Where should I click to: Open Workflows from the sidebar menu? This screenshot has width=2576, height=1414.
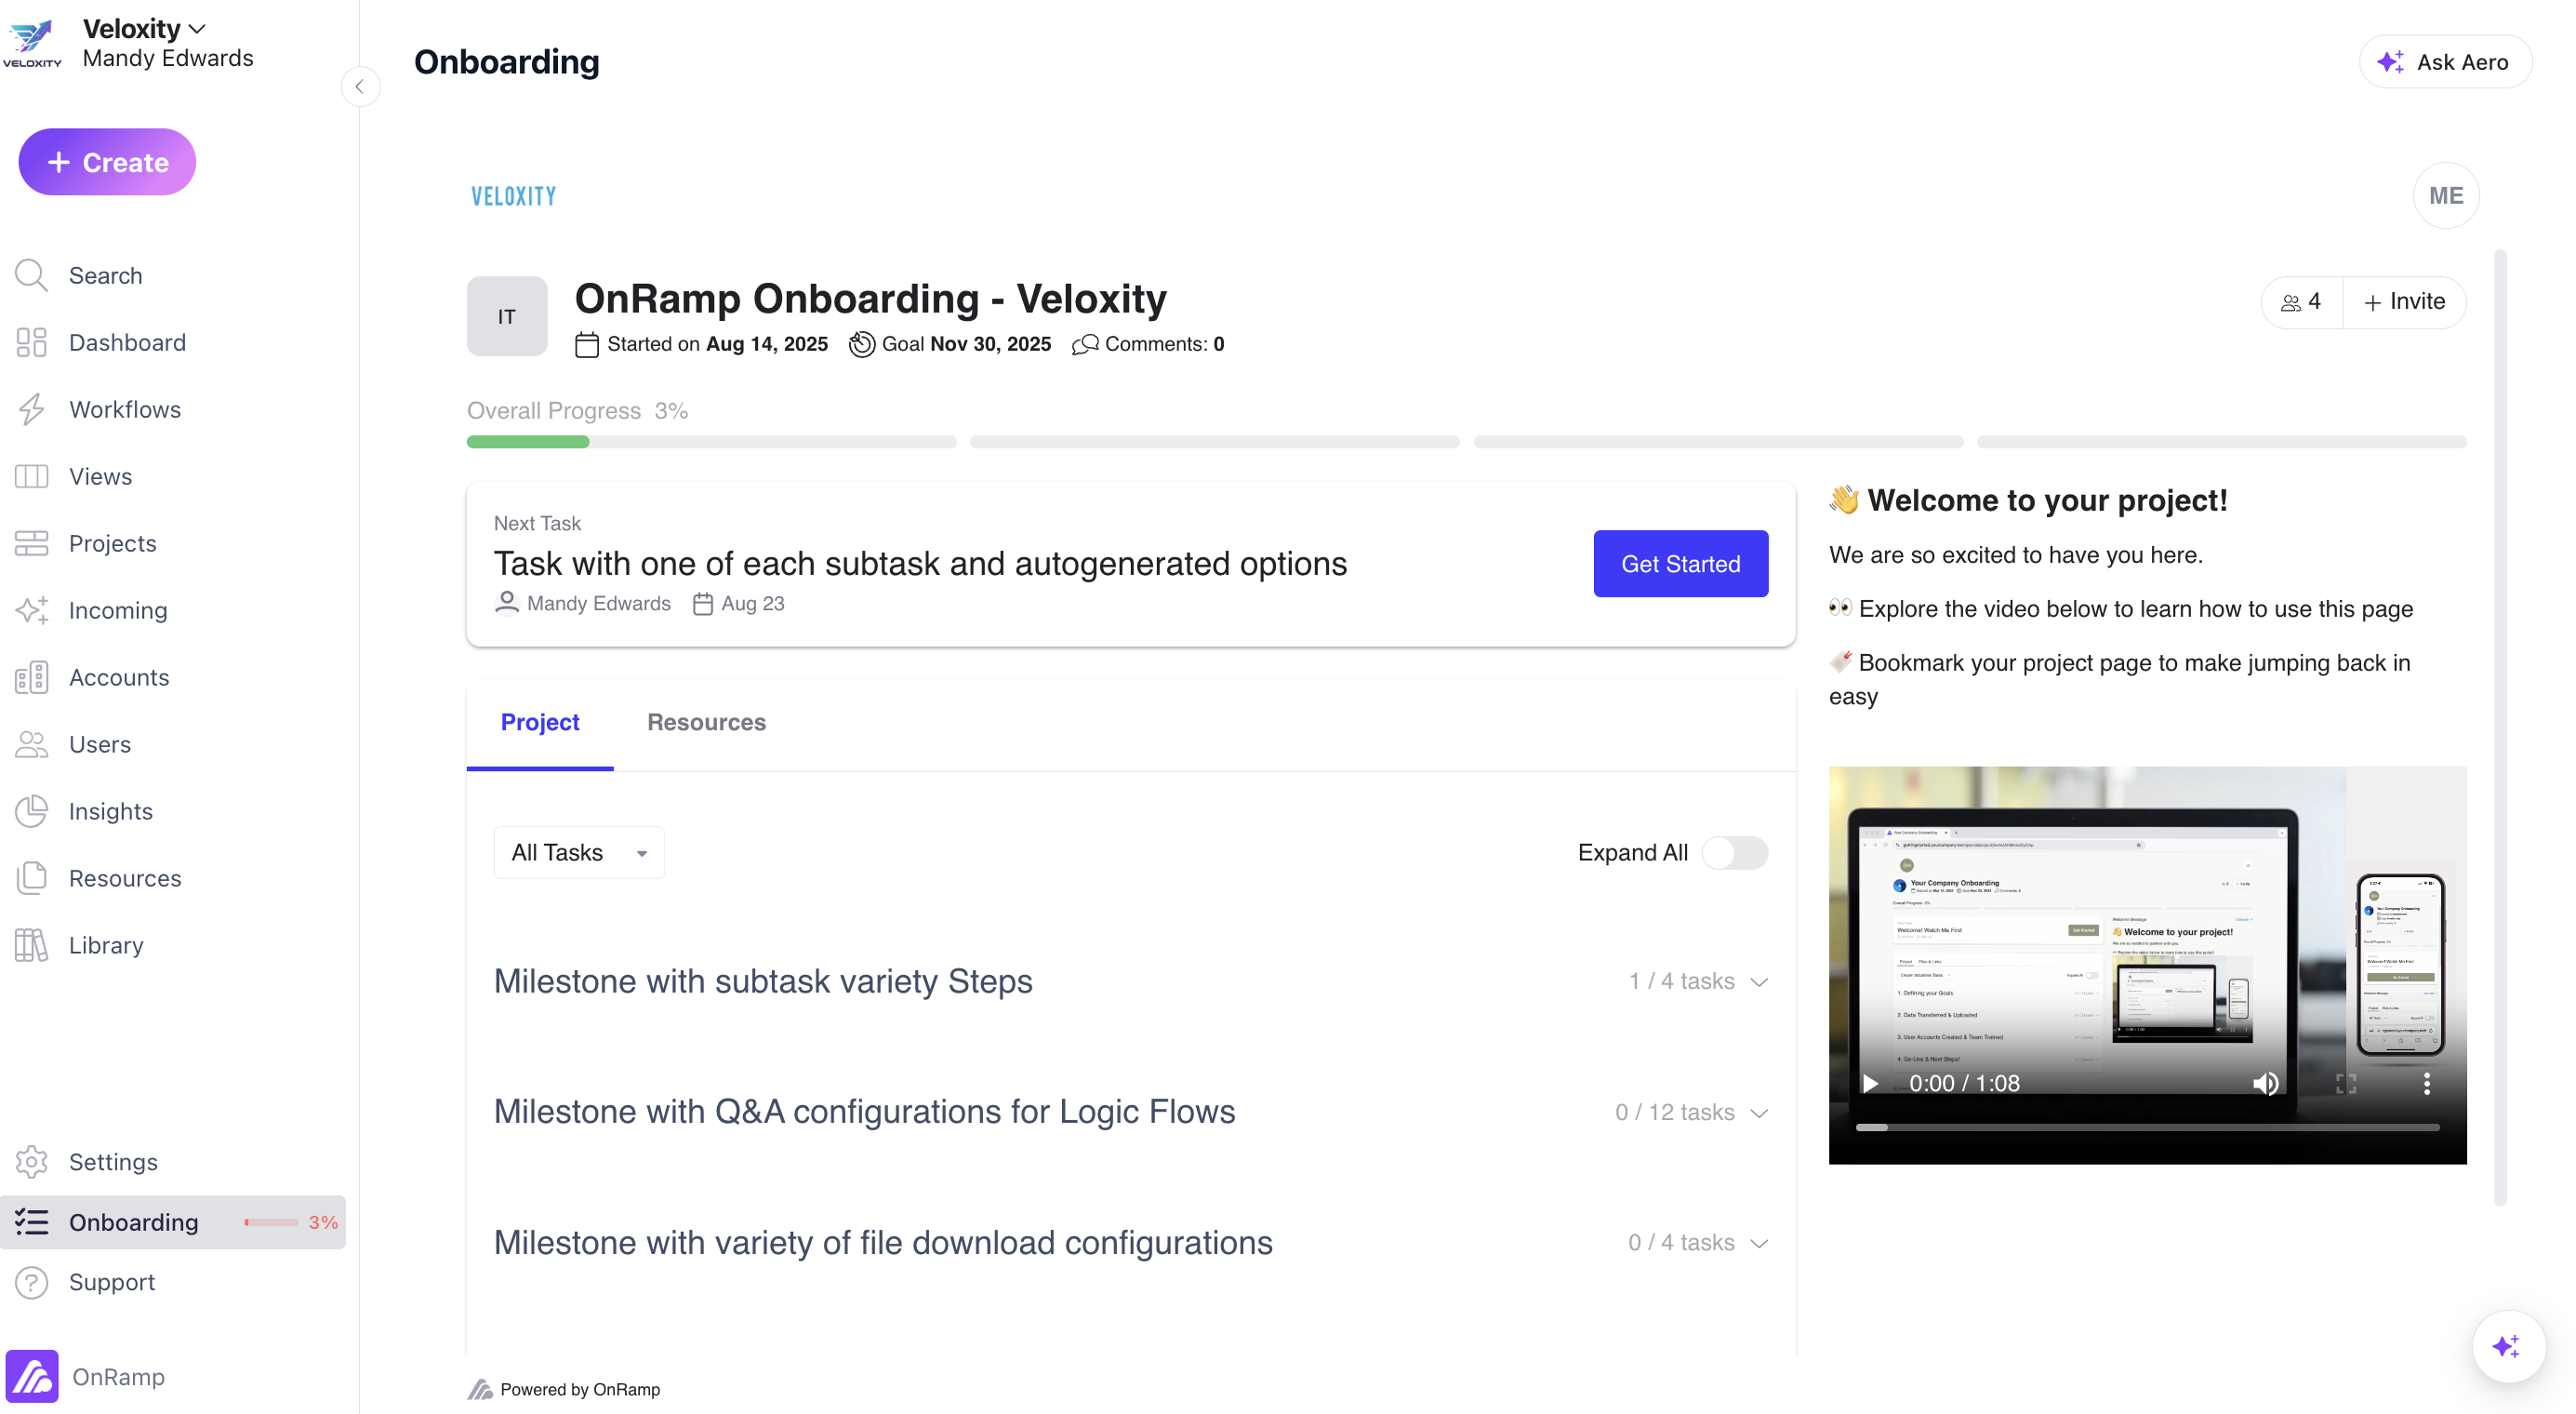(125, 409)
